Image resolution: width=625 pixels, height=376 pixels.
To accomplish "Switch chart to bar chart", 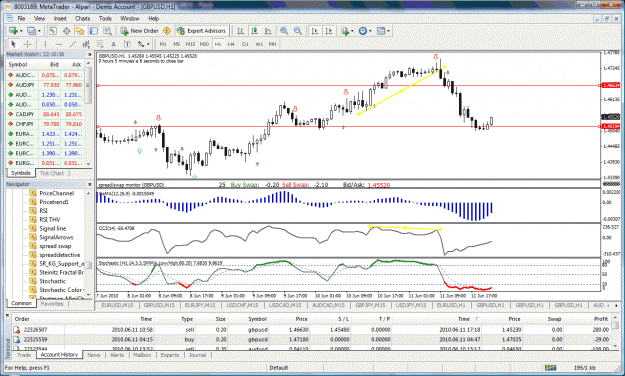I will coord(241,31).
